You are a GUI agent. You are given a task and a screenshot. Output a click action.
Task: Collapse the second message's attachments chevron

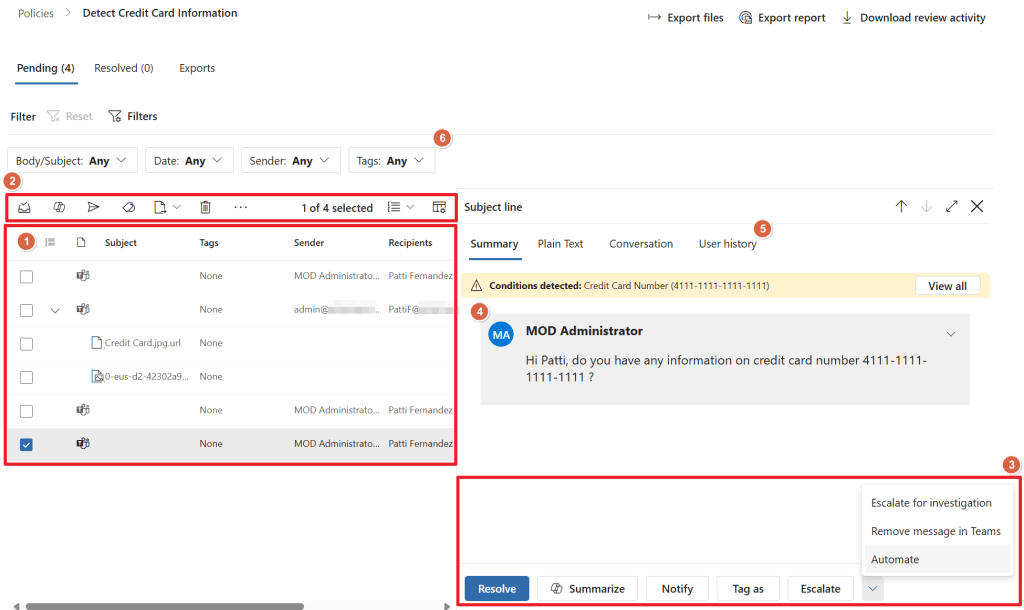tap(55, 310)
